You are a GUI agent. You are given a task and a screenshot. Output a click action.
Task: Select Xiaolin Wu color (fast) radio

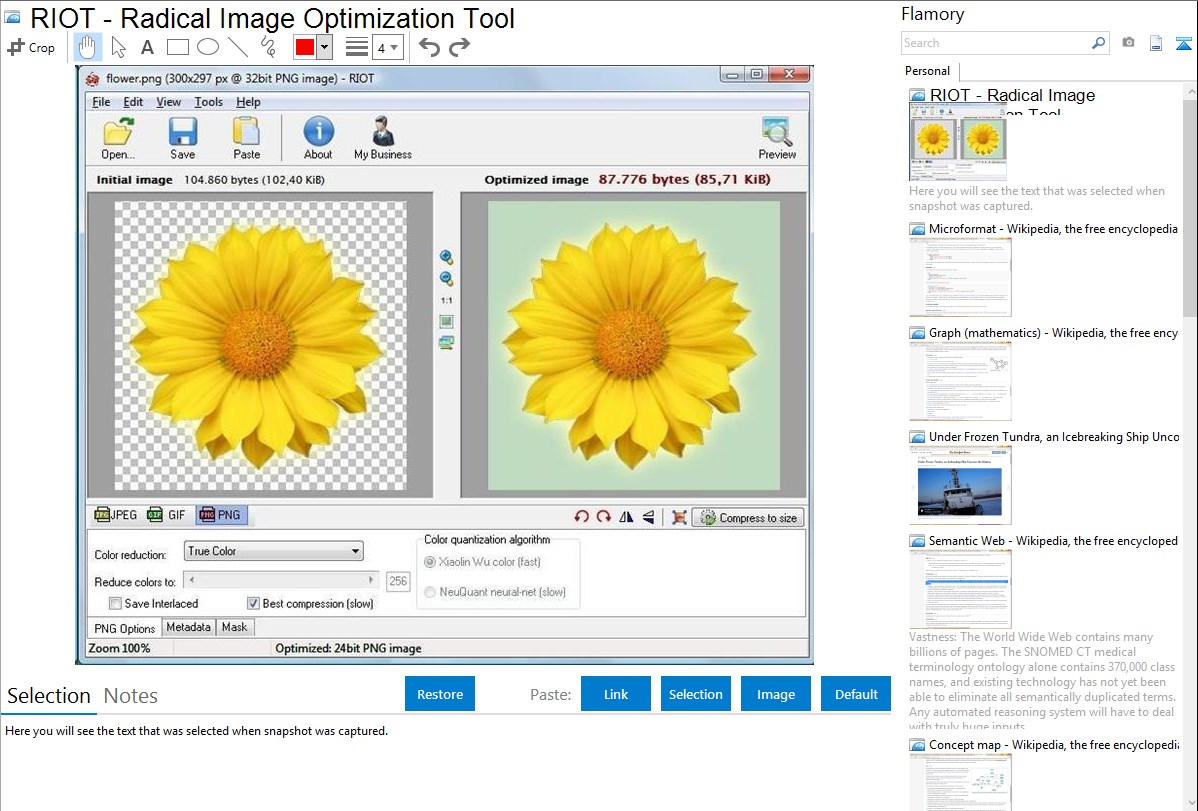pos(430,562)
